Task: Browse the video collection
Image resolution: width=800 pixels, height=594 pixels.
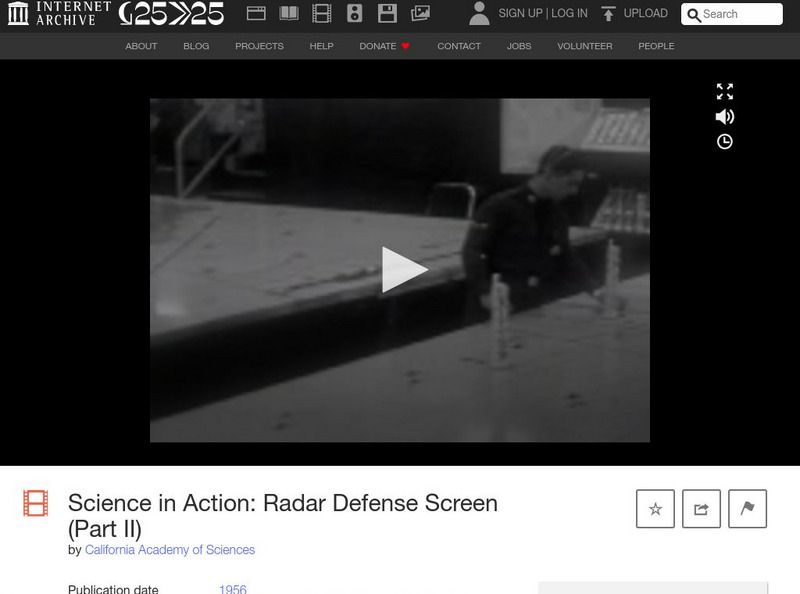Action: click(x=320, y=13)
